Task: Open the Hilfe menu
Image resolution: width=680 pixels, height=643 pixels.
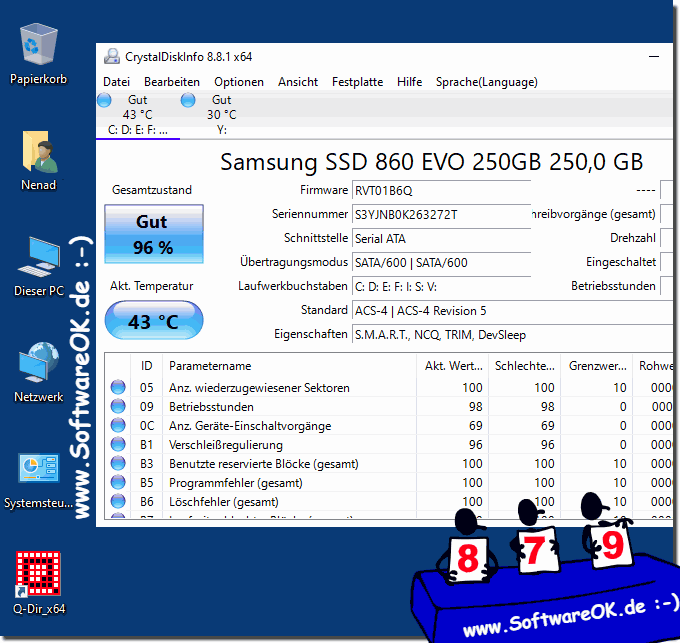Action: pyautogui.click(x=409, y=82)
